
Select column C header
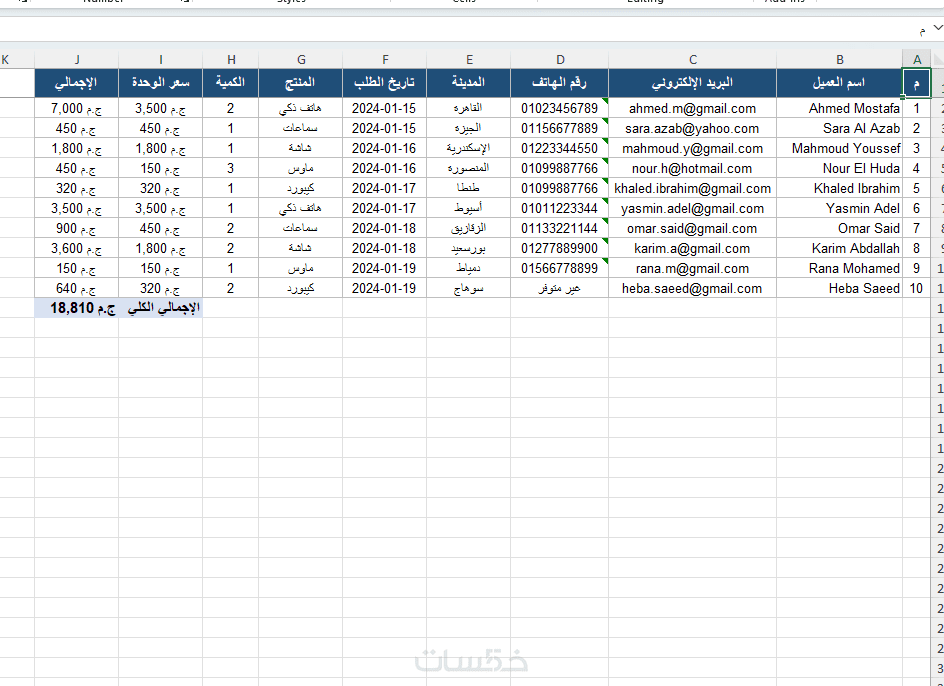point(692,59)
